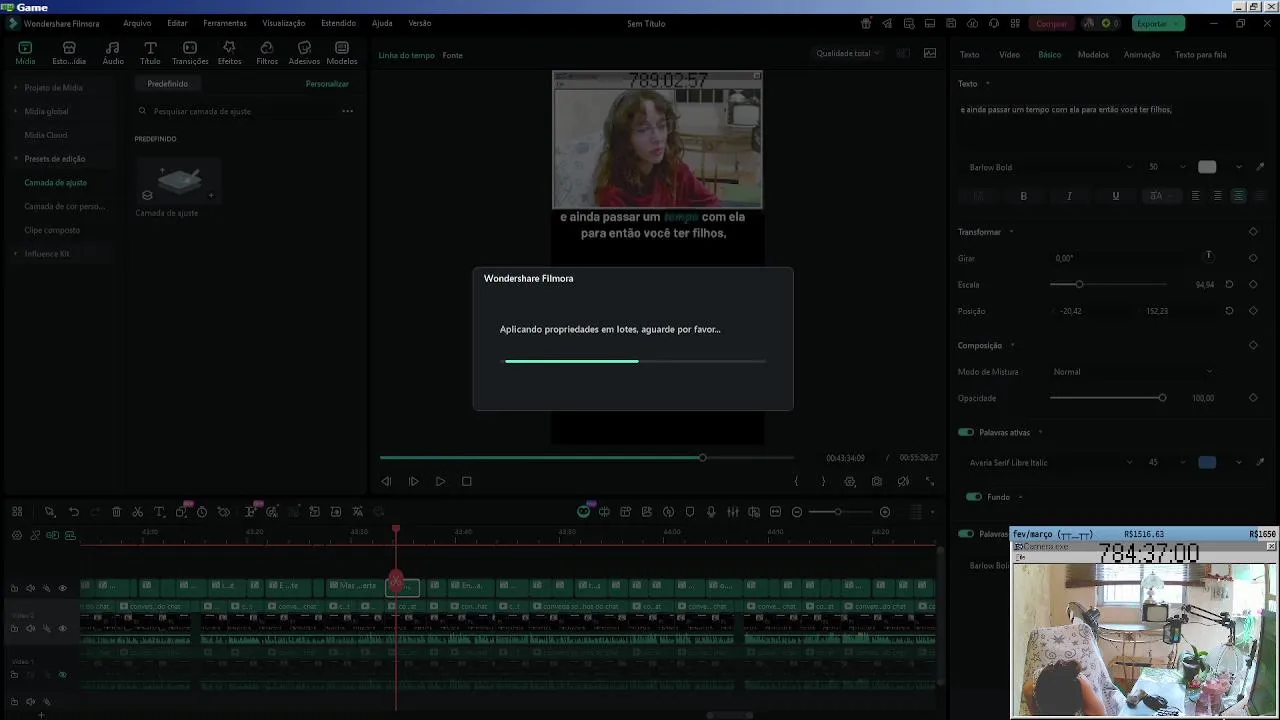Viewport: 1280px width, 720px height.
Task: Add keyframe for Opacidade
Action: click(x=1253, y=398)
